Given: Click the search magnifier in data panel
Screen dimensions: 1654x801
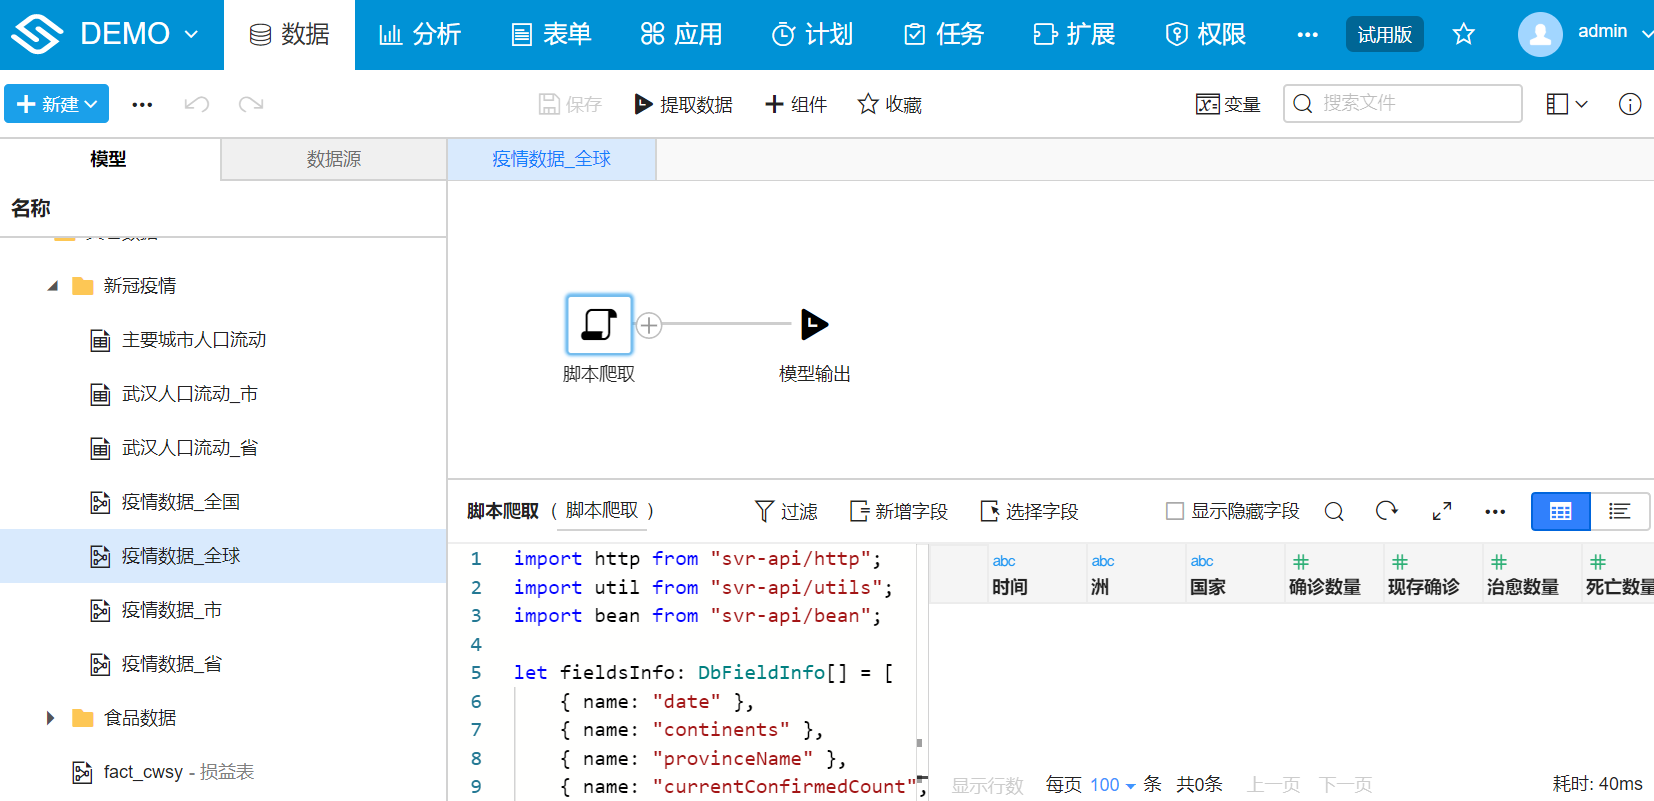Looking at the screenshot, I should click(1334, 511).
